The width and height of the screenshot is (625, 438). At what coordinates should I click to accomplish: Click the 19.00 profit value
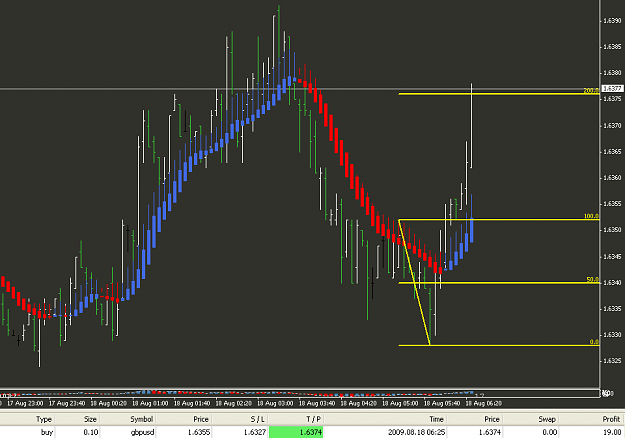tap(612, 432)
